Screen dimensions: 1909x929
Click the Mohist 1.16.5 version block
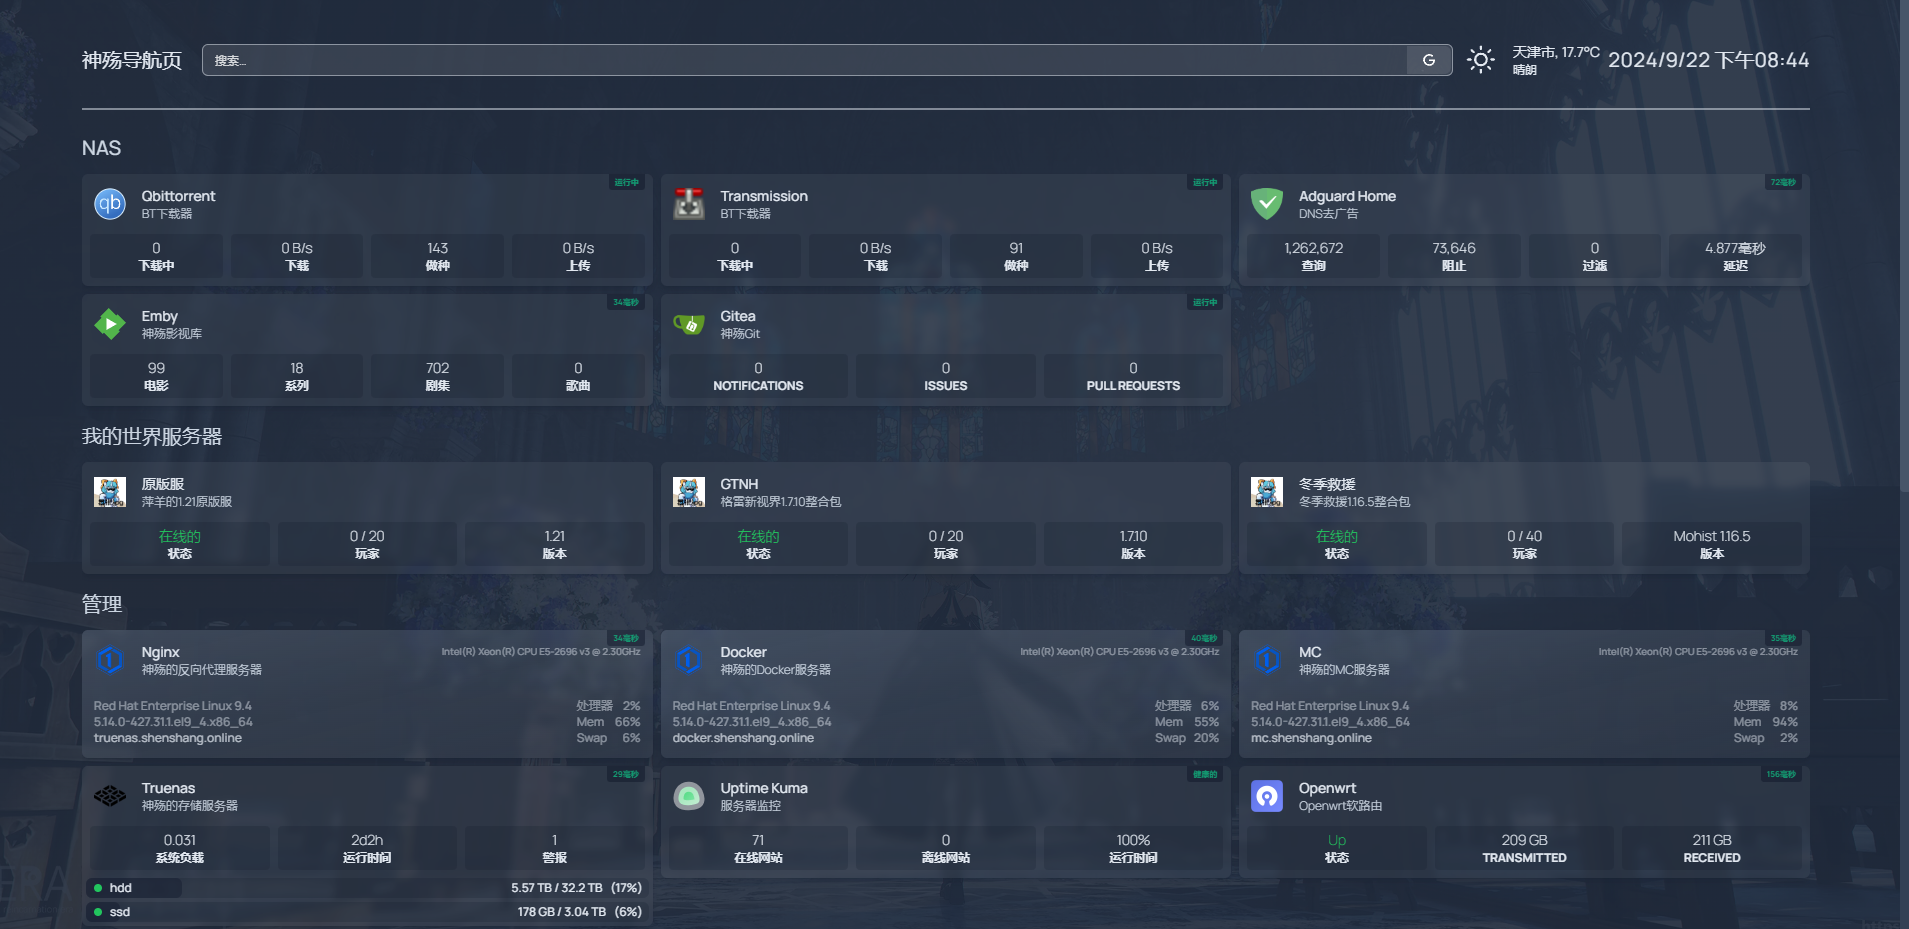(x=1712, y=544)
